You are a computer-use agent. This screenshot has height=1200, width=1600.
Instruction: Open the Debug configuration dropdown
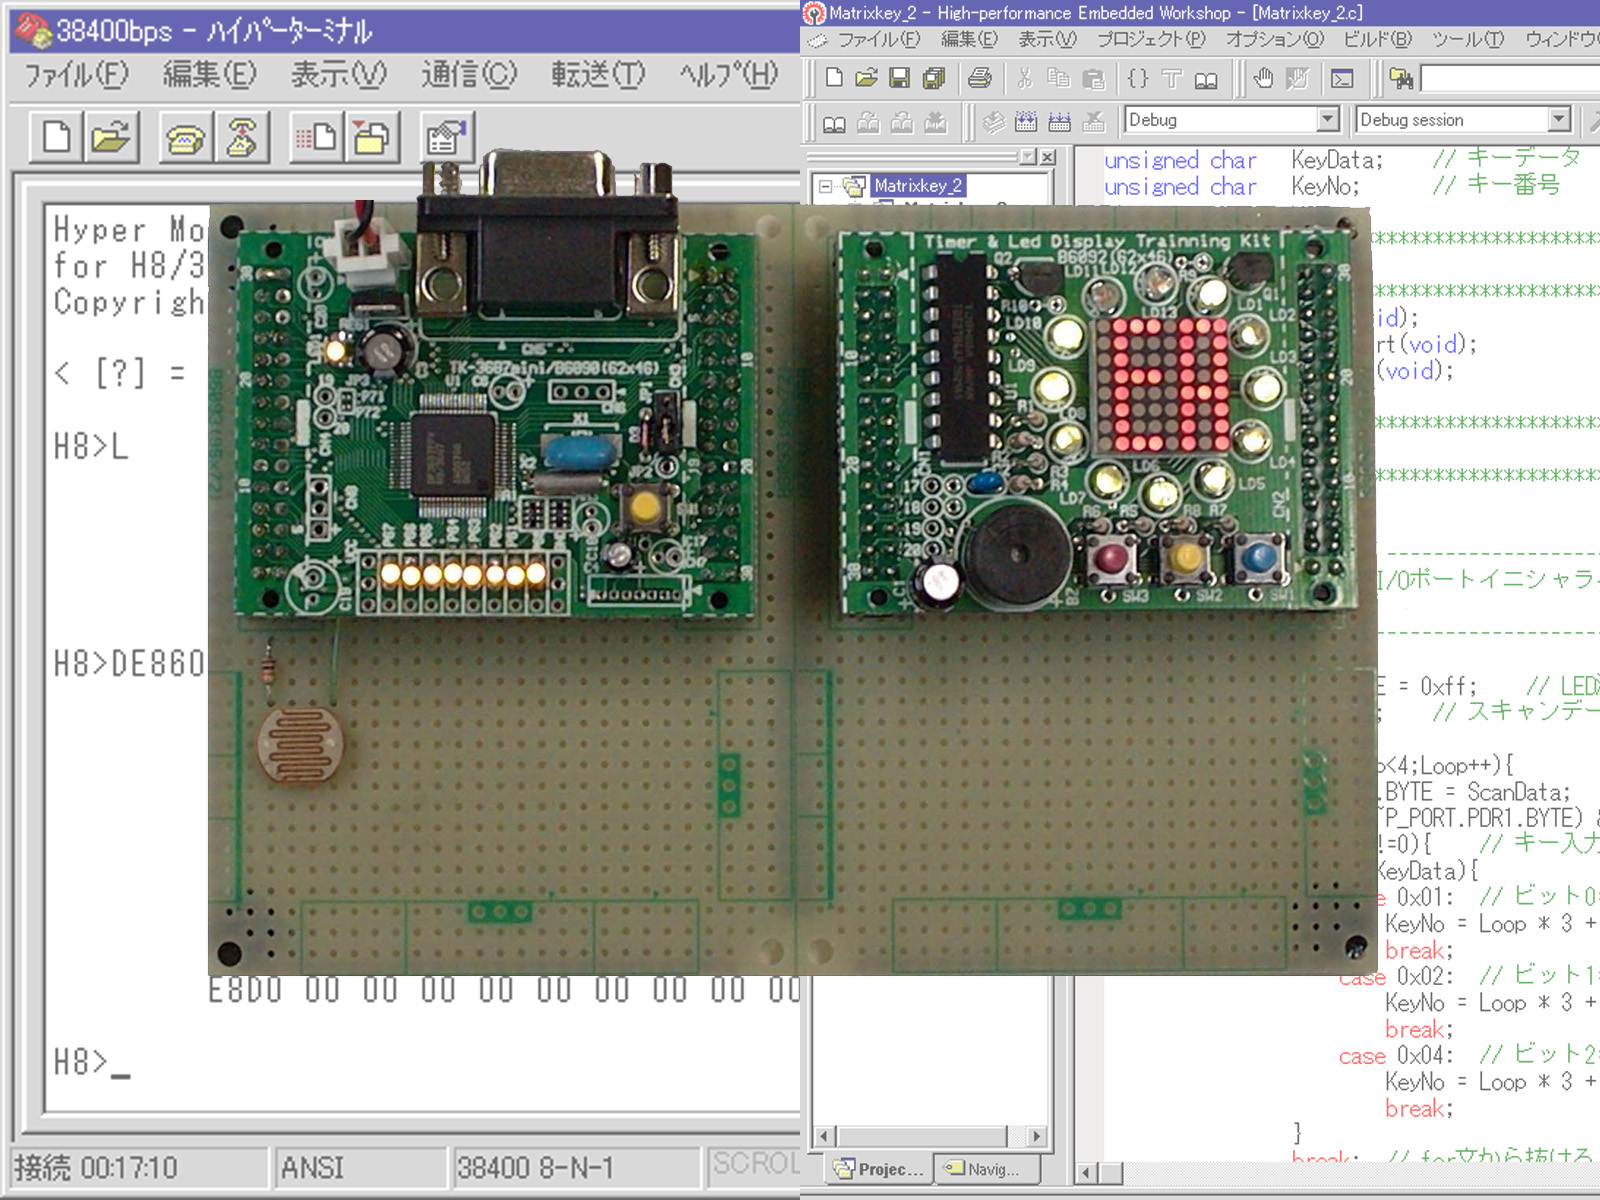coord(1327,120)
